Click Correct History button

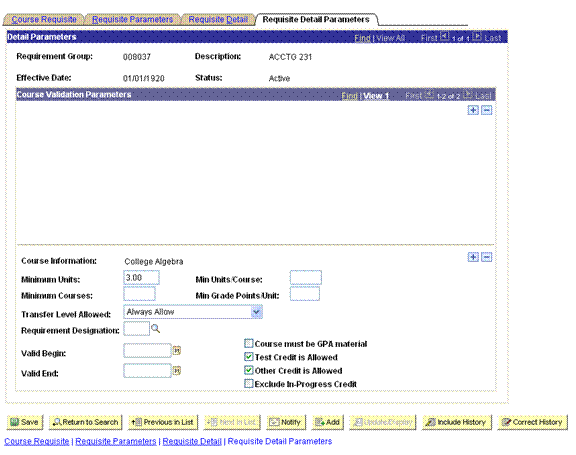pyautogui.click(x=533, y=422)
